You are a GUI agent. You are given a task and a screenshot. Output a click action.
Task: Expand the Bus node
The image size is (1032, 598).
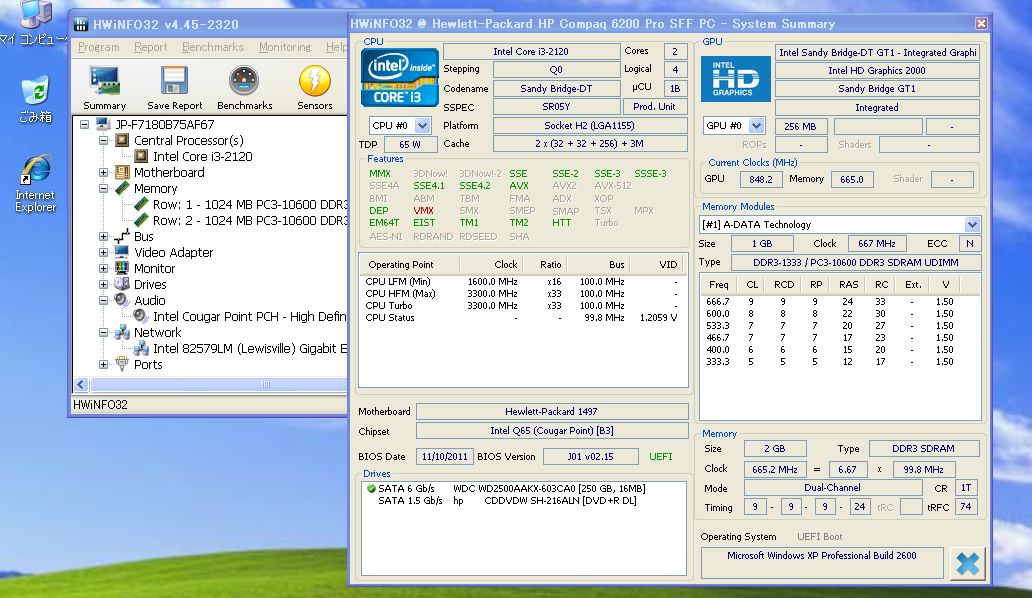(103, 237)
